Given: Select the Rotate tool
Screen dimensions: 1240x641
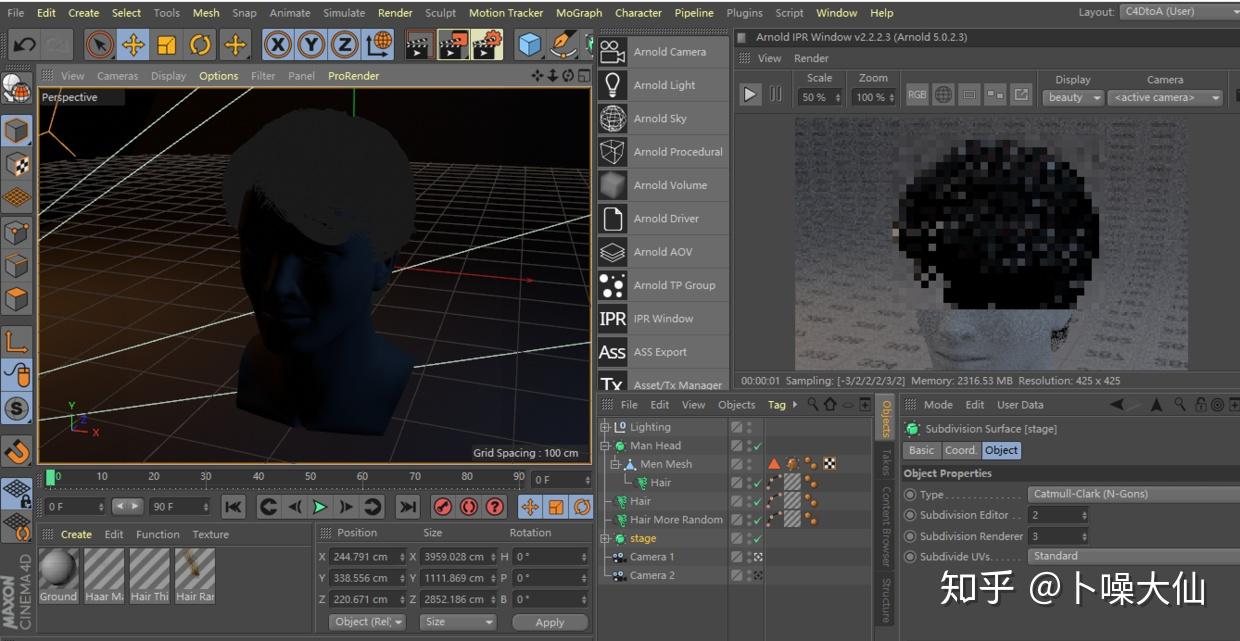Looking at the screenshot, I should (x=199, y=44).
